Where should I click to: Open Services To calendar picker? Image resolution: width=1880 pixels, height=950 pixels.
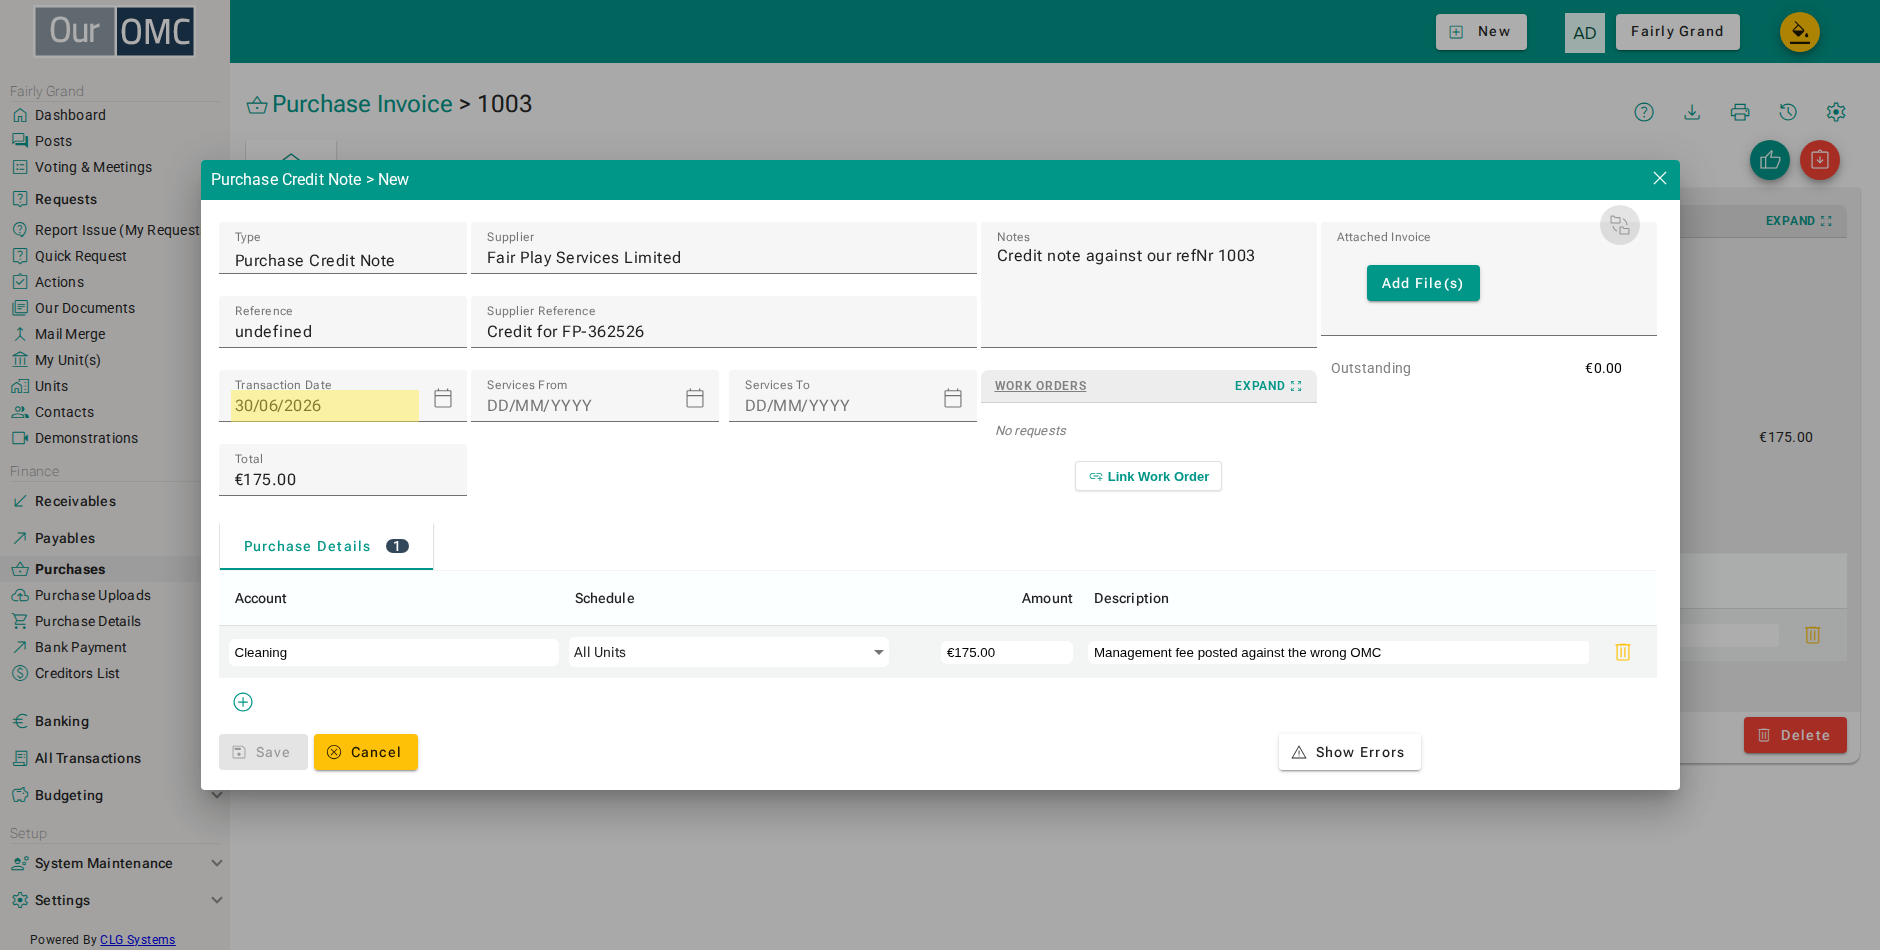point(953,398)
